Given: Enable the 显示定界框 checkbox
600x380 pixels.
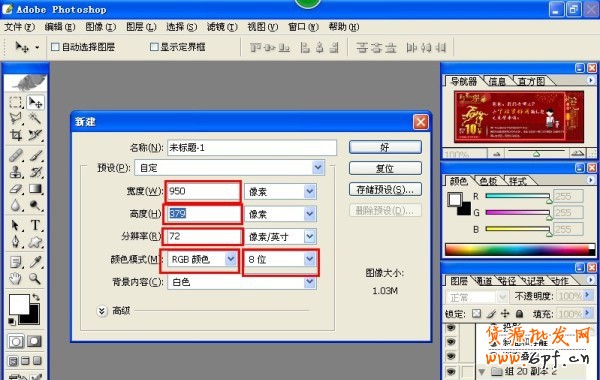Looking at the screenshot, I should 154,47.
